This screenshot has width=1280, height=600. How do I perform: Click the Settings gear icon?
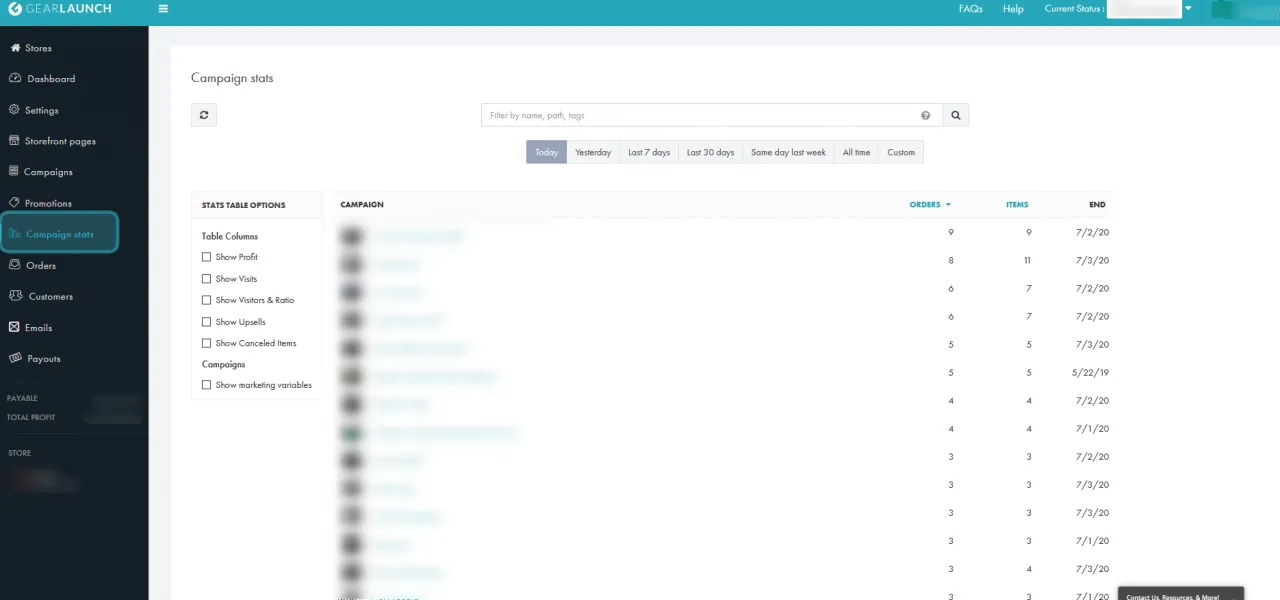(15, 110)
